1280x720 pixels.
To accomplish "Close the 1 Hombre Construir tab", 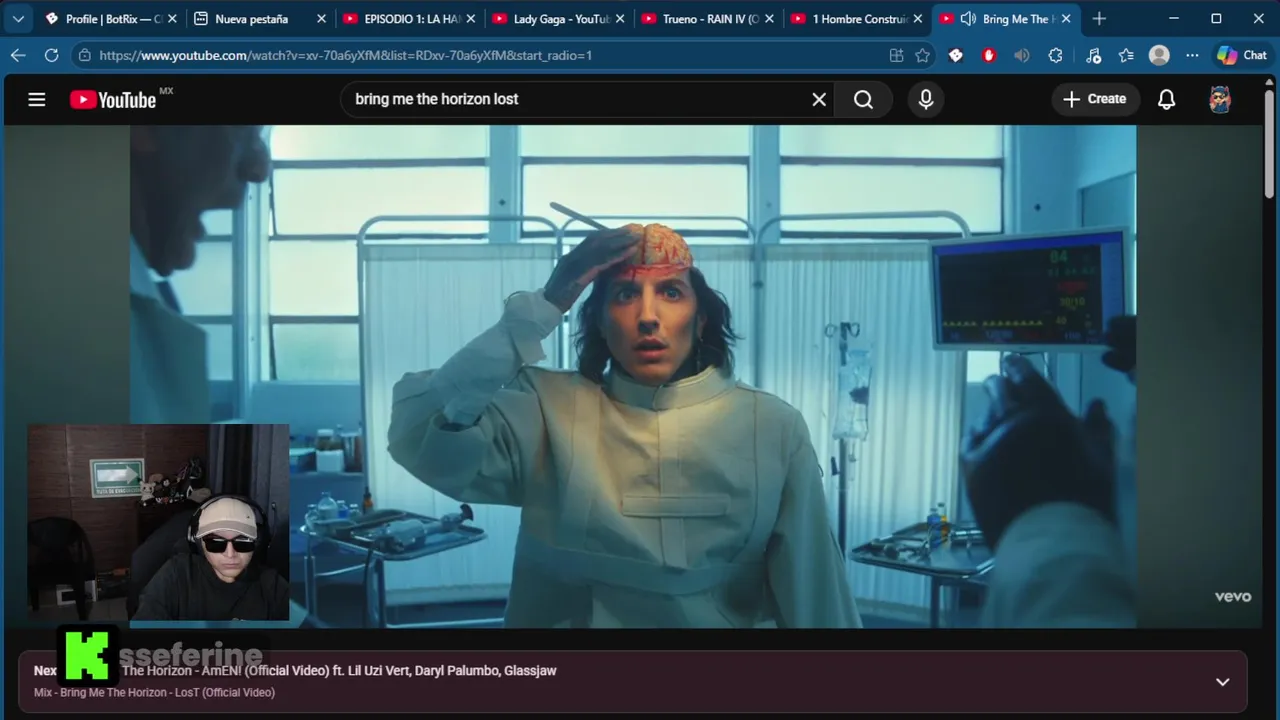I will click(x=917, y=18).
